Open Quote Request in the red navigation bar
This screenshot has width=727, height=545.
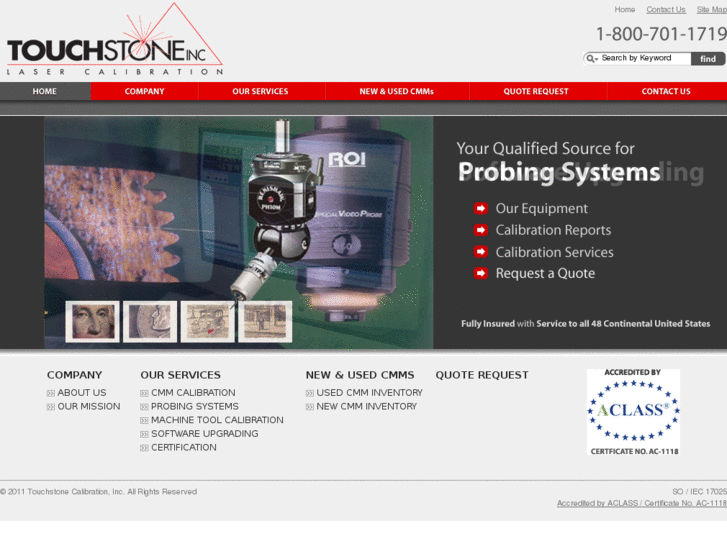(x=536, y=91)
